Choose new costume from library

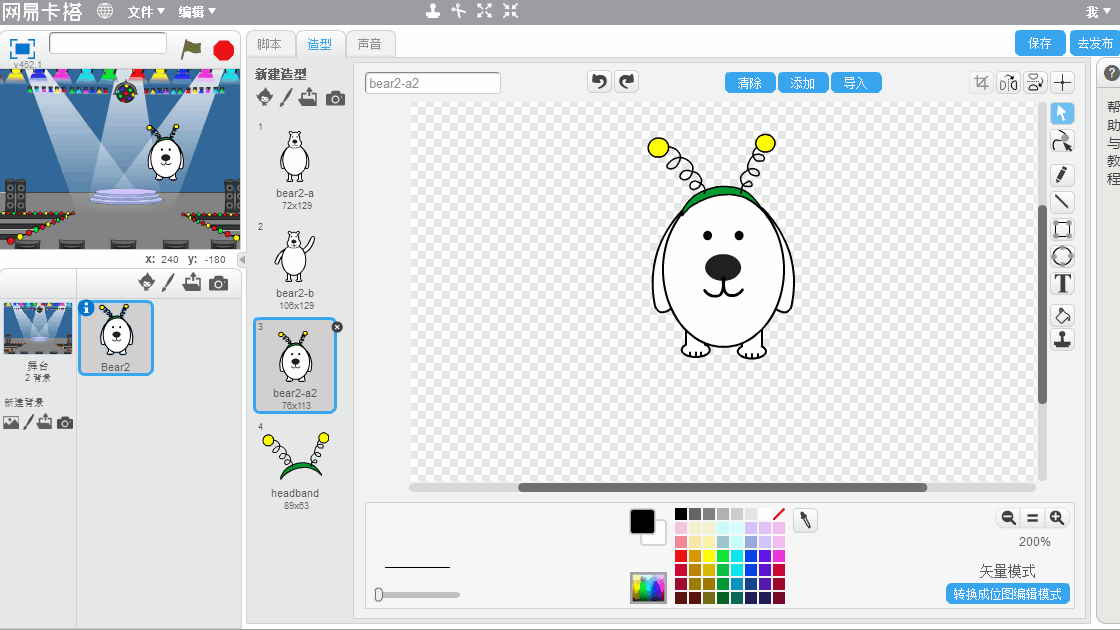[x=264, y=97]
